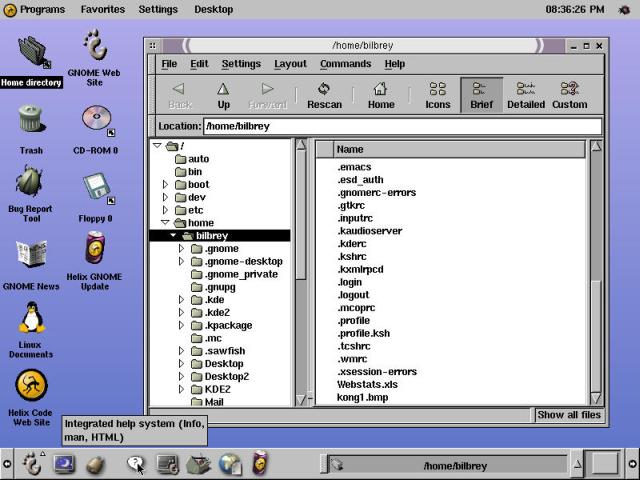Click the Location path input field
Screen dimensions: 640x480
pyautogui.click(x=402, y=127)
